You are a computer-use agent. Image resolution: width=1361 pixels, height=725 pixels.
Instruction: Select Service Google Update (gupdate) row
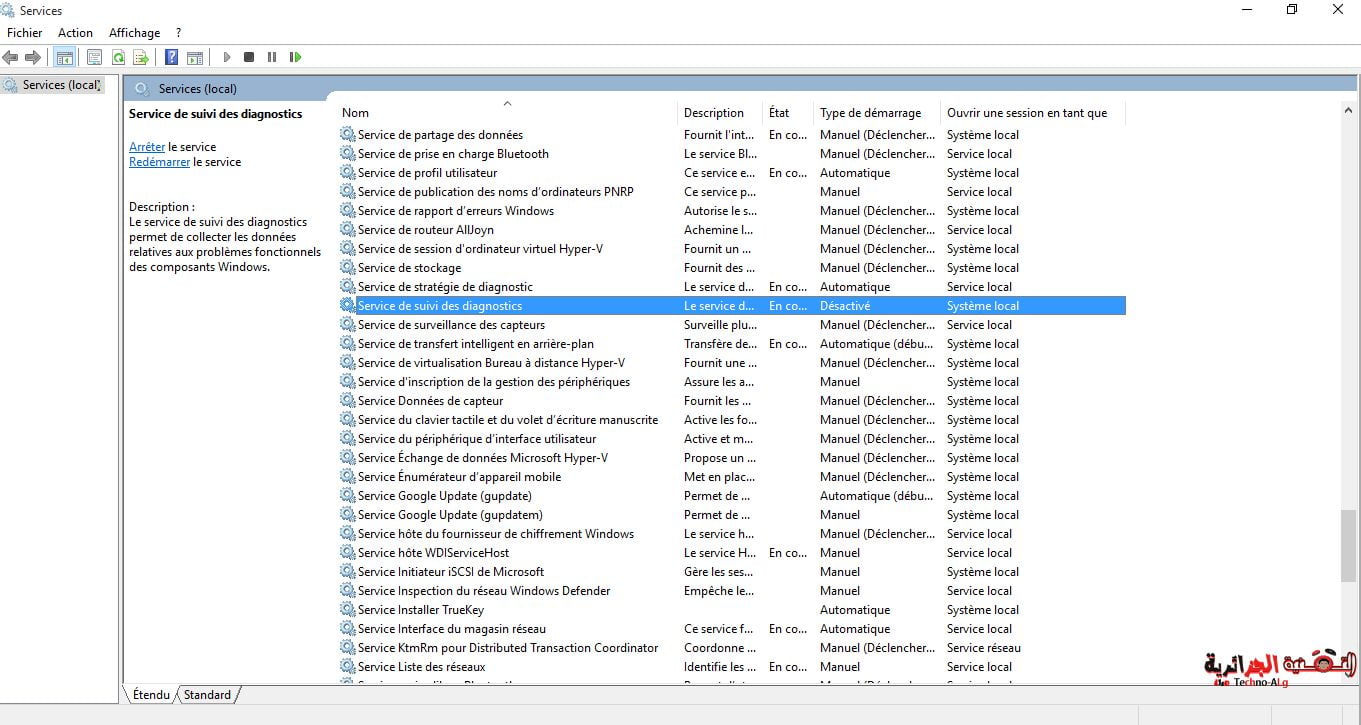[444, 496]
